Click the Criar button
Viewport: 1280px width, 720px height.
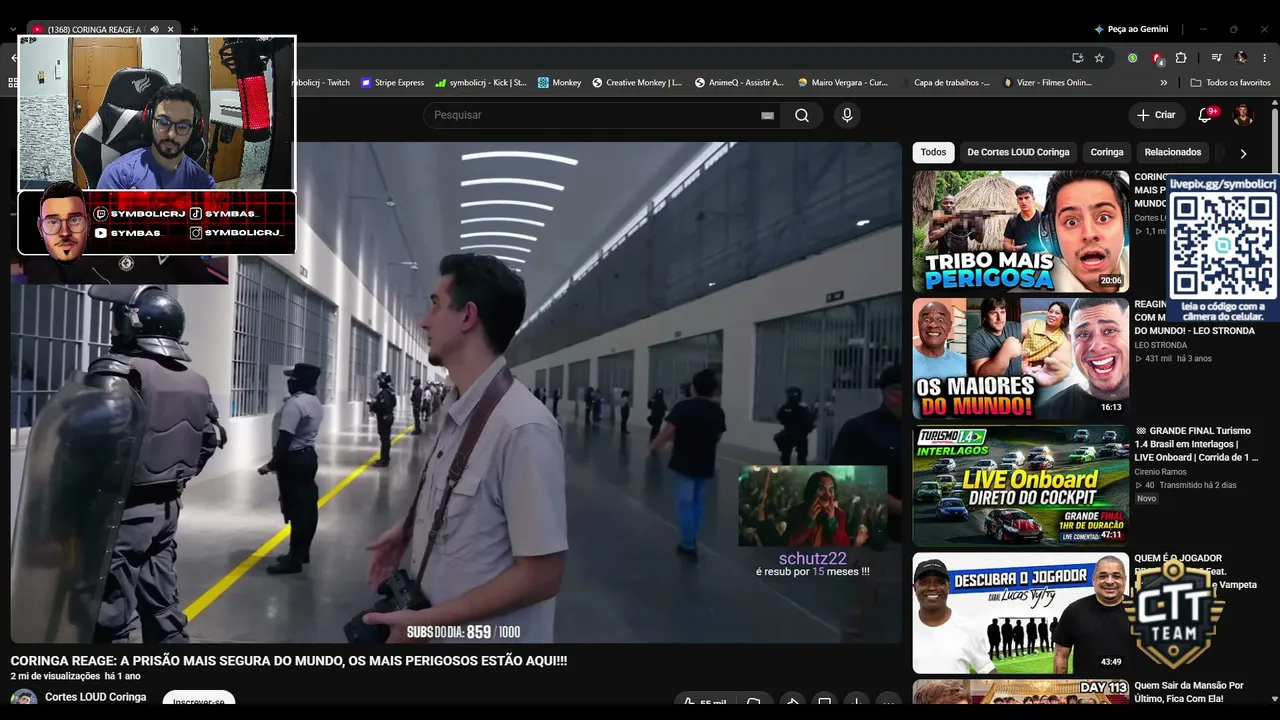click(1156, 115)
